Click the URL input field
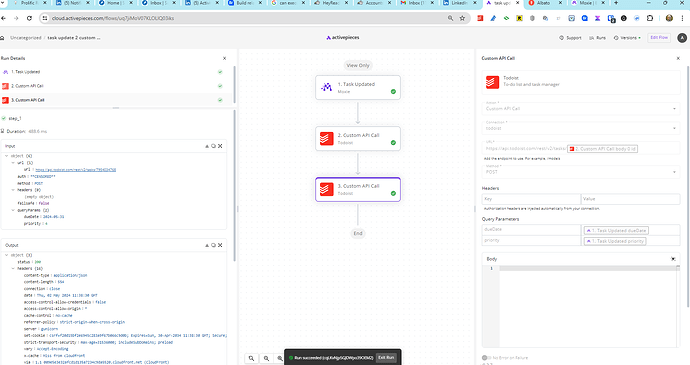This screenshot has height=365, width=690. click(x=581, y=148)
